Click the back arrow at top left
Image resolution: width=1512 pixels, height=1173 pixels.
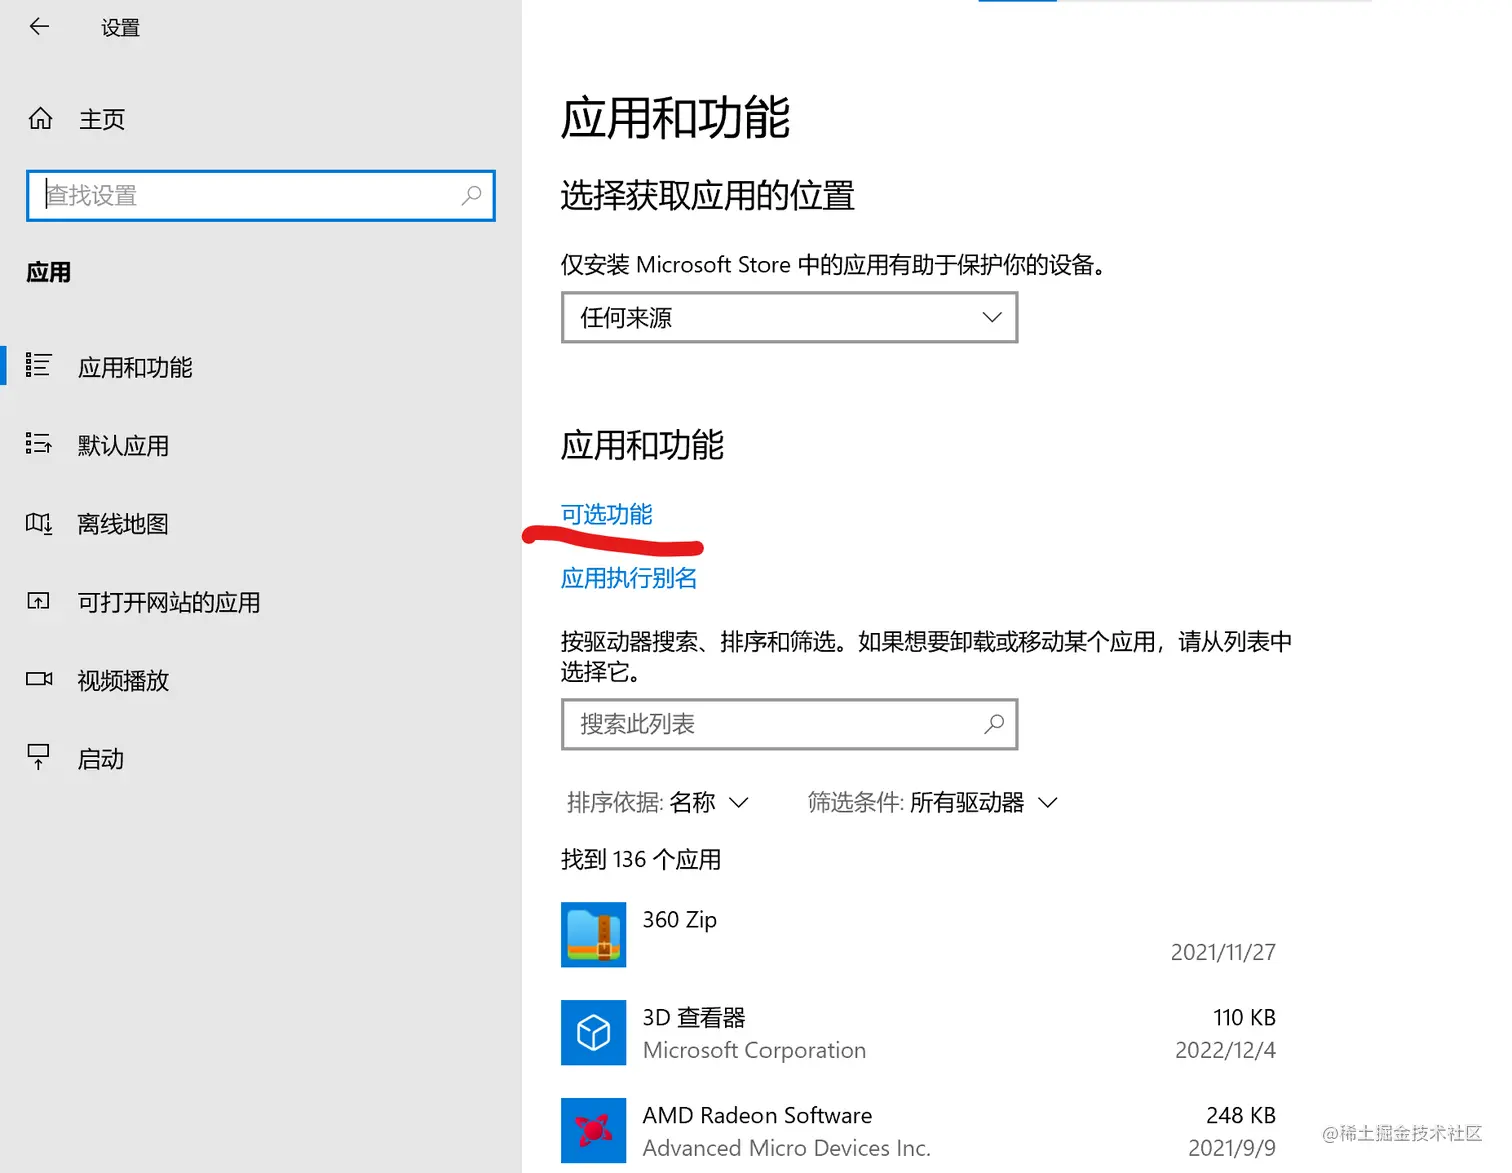38,27
